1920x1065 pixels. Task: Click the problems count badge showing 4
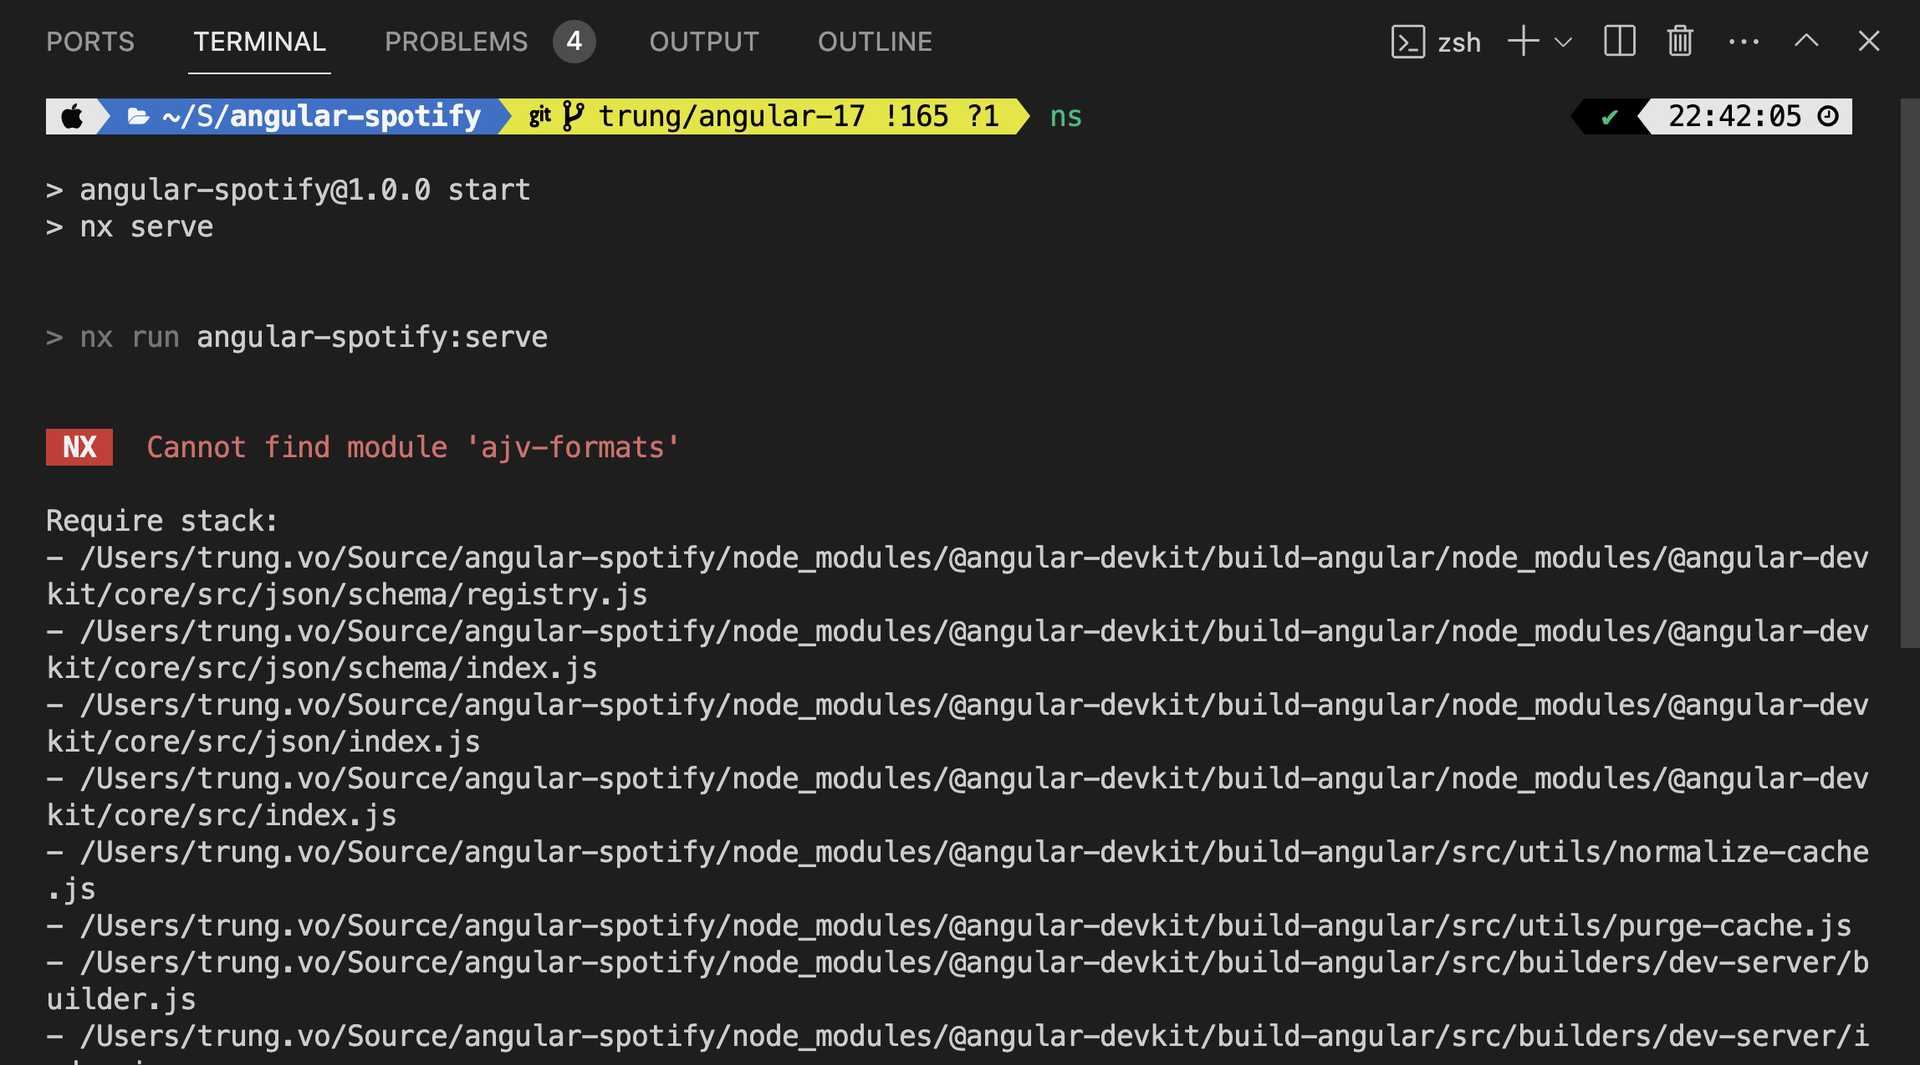pos(575,41)
